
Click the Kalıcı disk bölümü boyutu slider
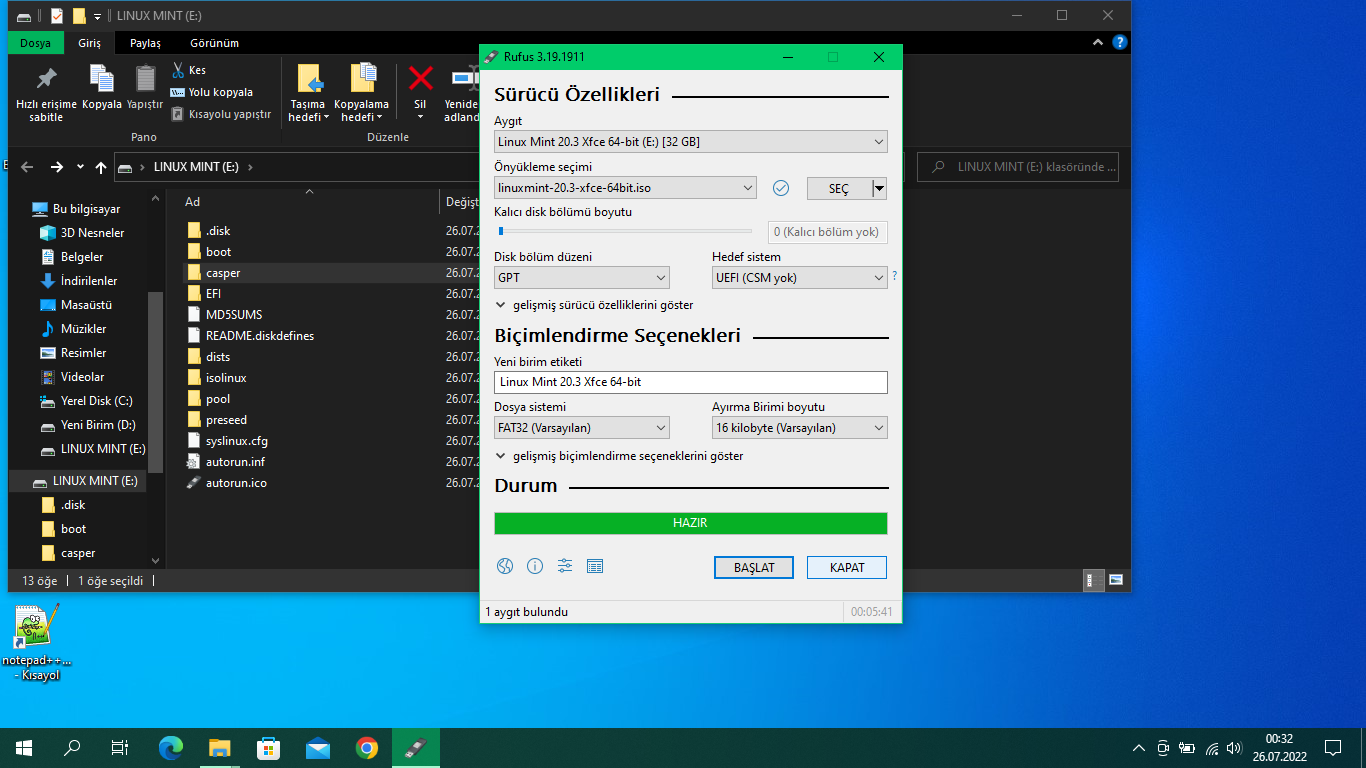click(x=626, y=231)
